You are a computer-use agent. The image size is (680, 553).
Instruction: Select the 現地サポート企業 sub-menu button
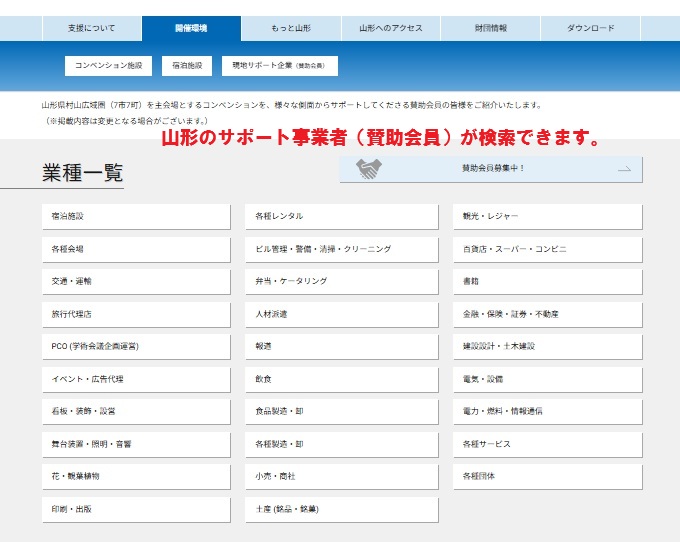coord(279,66)
